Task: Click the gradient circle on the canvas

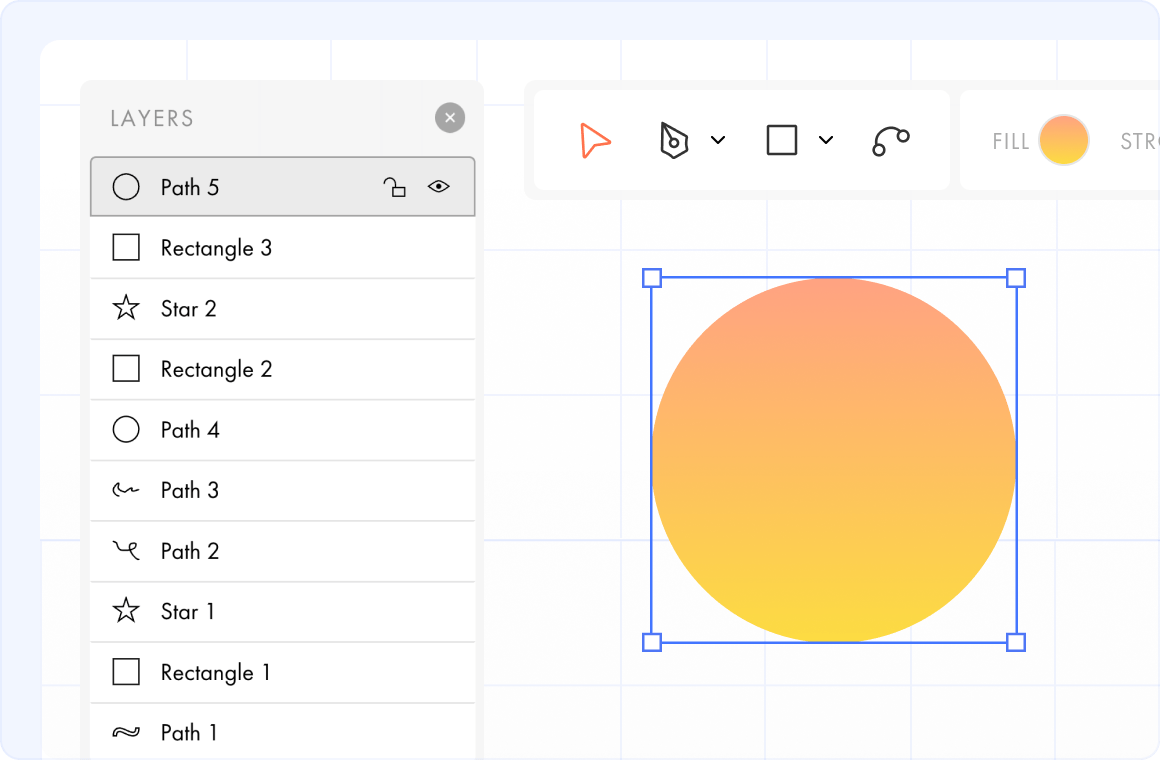Action: [834, 460]
